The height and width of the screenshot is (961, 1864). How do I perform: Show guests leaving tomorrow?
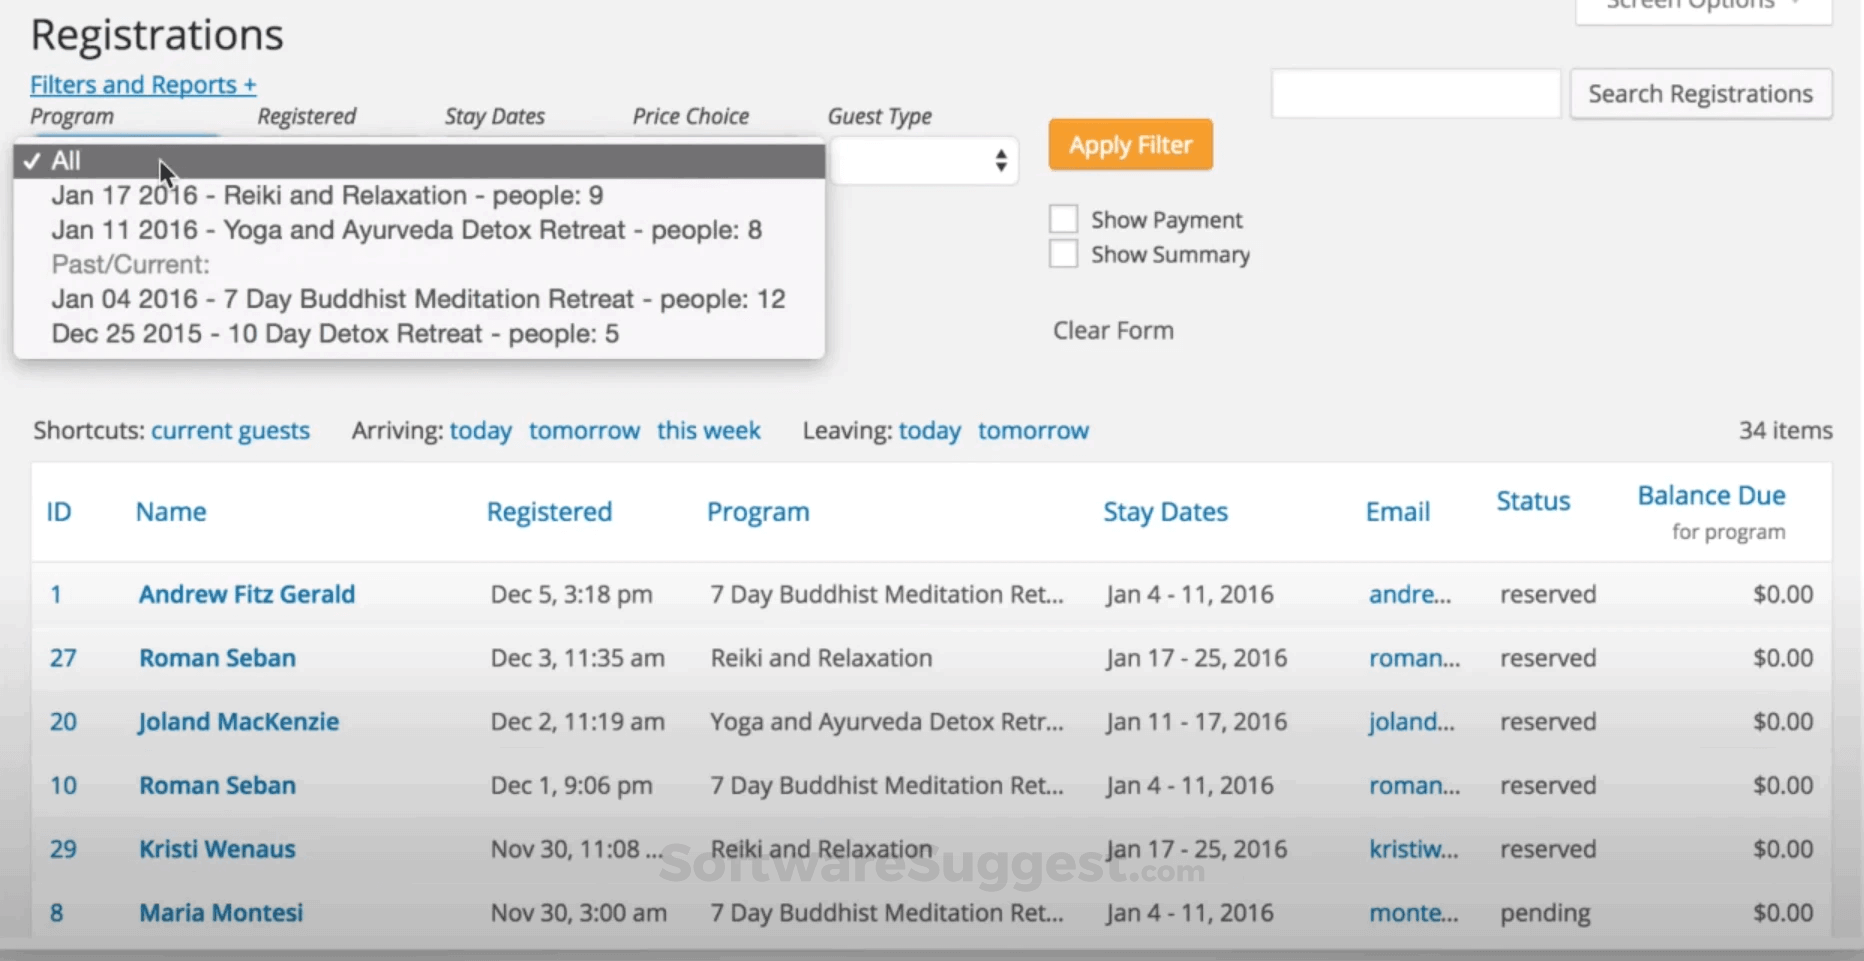(x=1033, y=430)
